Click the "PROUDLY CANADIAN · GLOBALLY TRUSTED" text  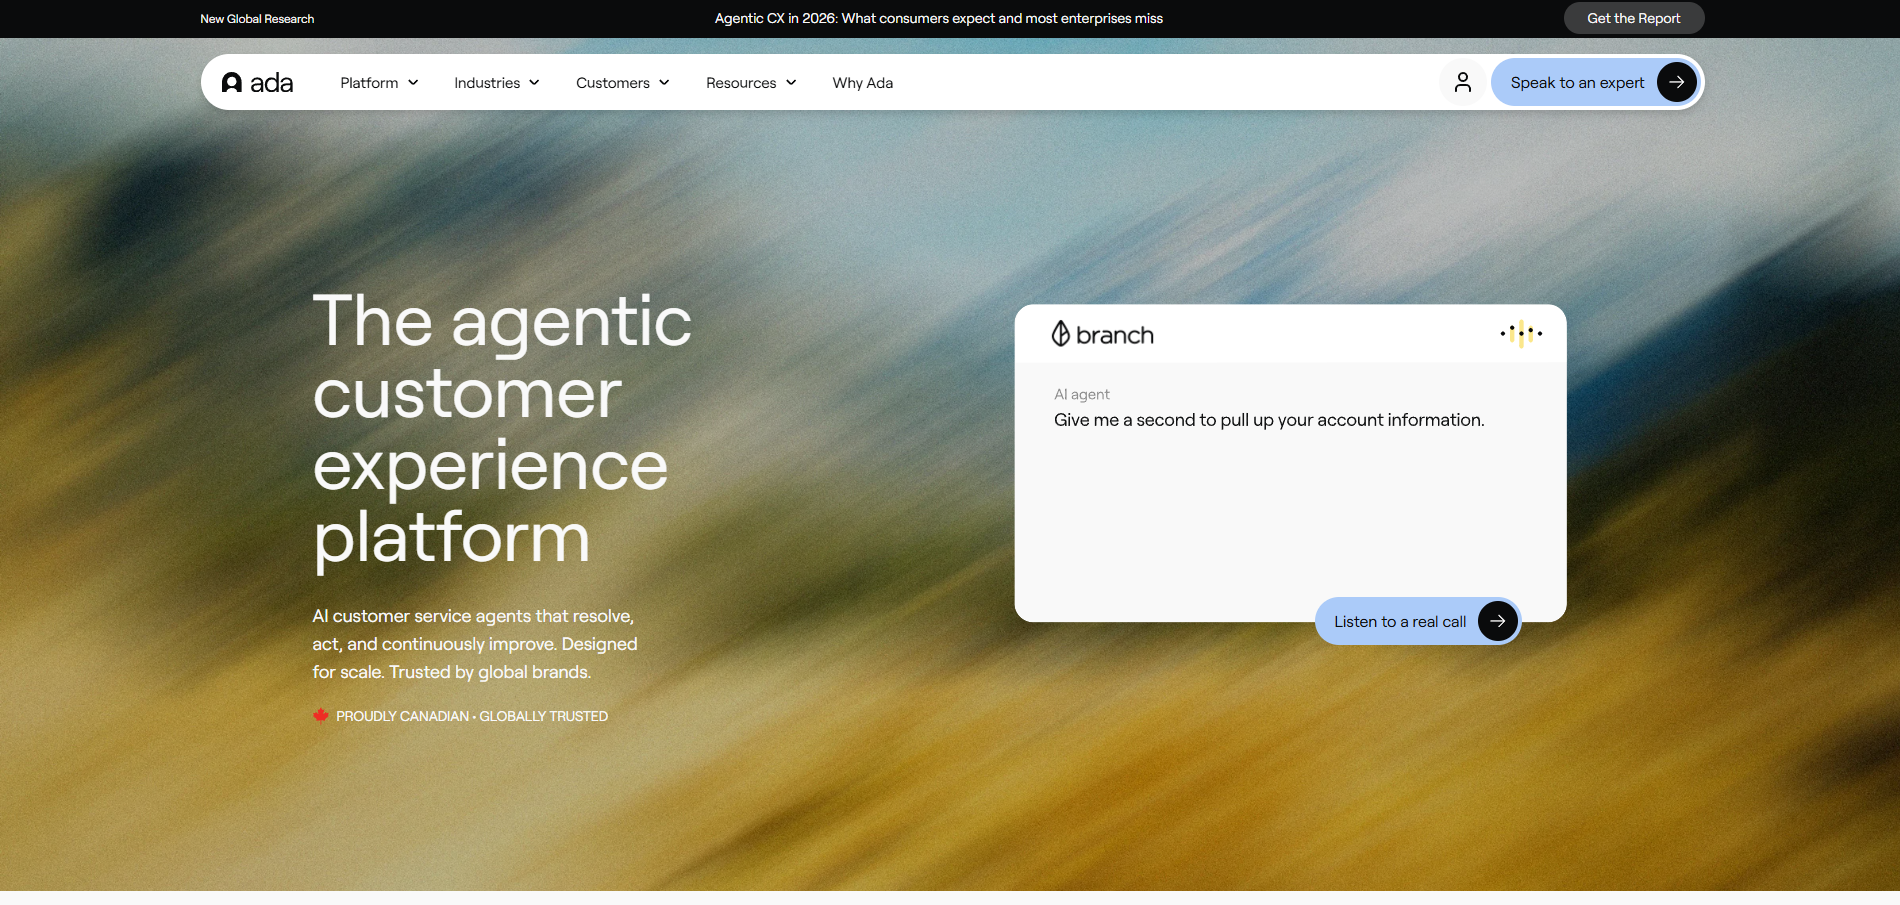pyautogui.click(x=472, y=716)
